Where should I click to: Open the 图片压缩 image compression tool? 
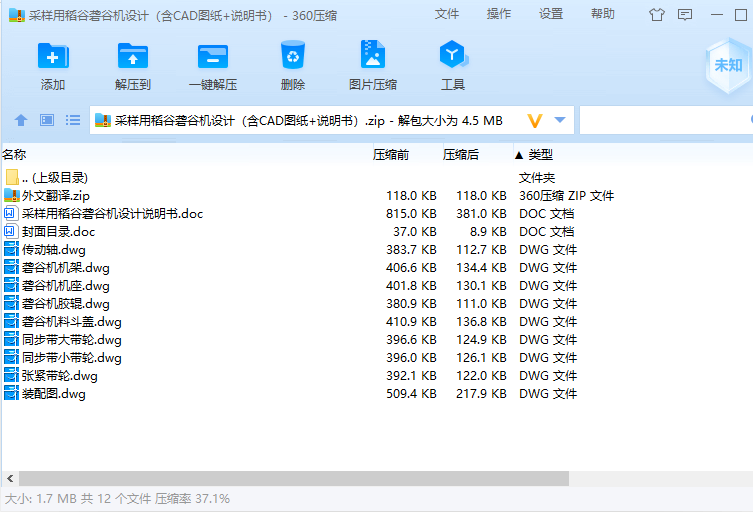coord(373,54)
